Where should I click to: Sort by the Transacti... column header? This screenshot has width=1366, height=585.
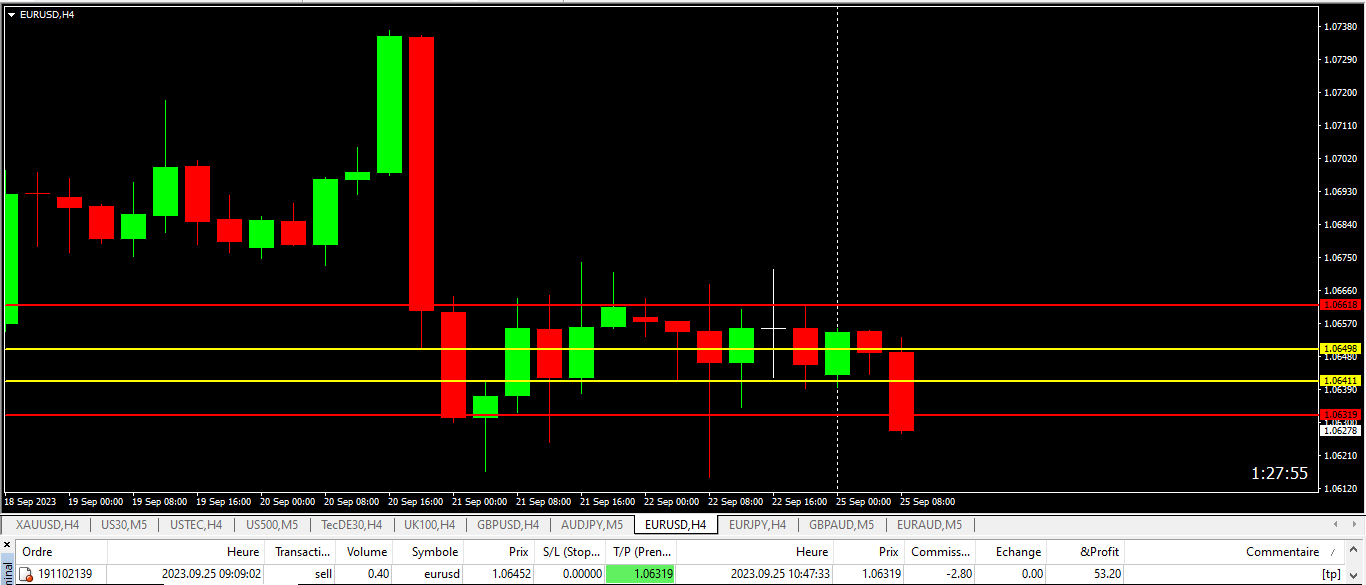pyautogui.click(x=302, y=551)
